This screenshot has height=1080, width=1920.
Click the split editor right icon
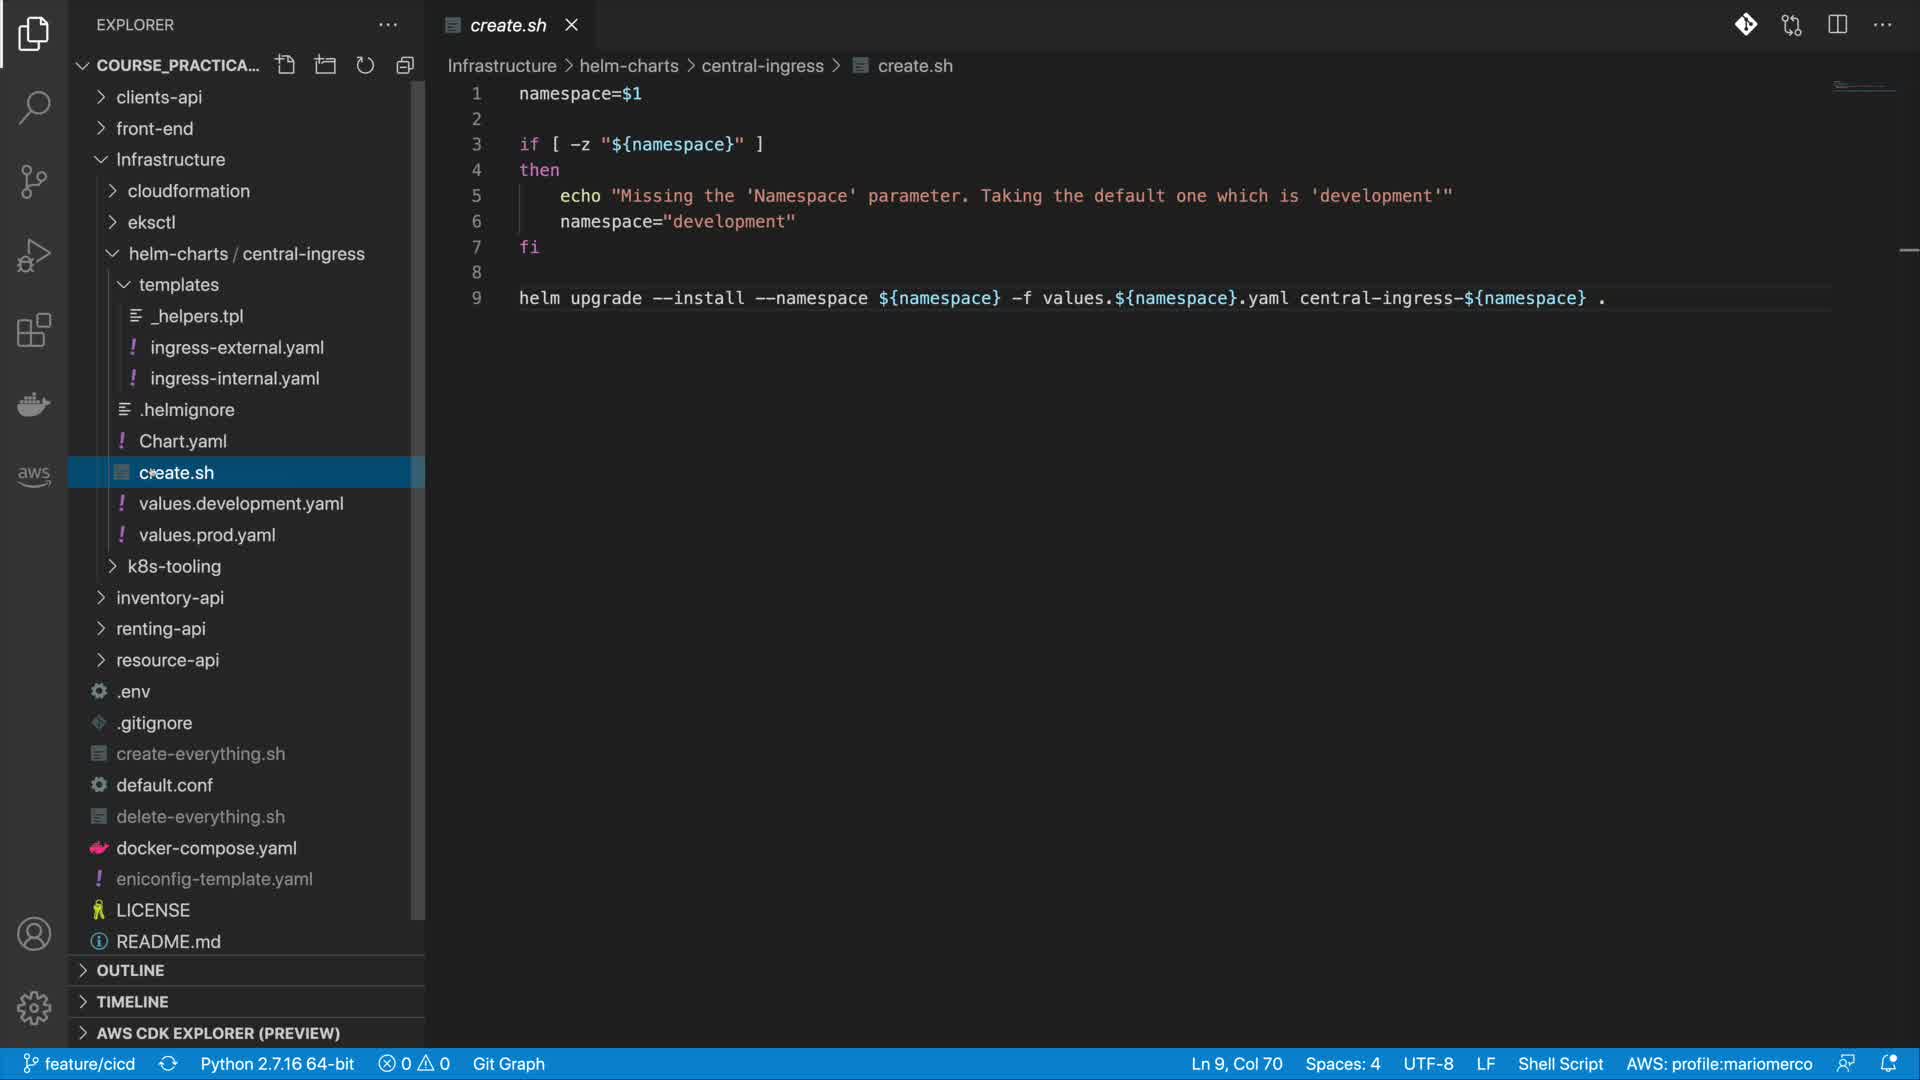click(1837, 25)
